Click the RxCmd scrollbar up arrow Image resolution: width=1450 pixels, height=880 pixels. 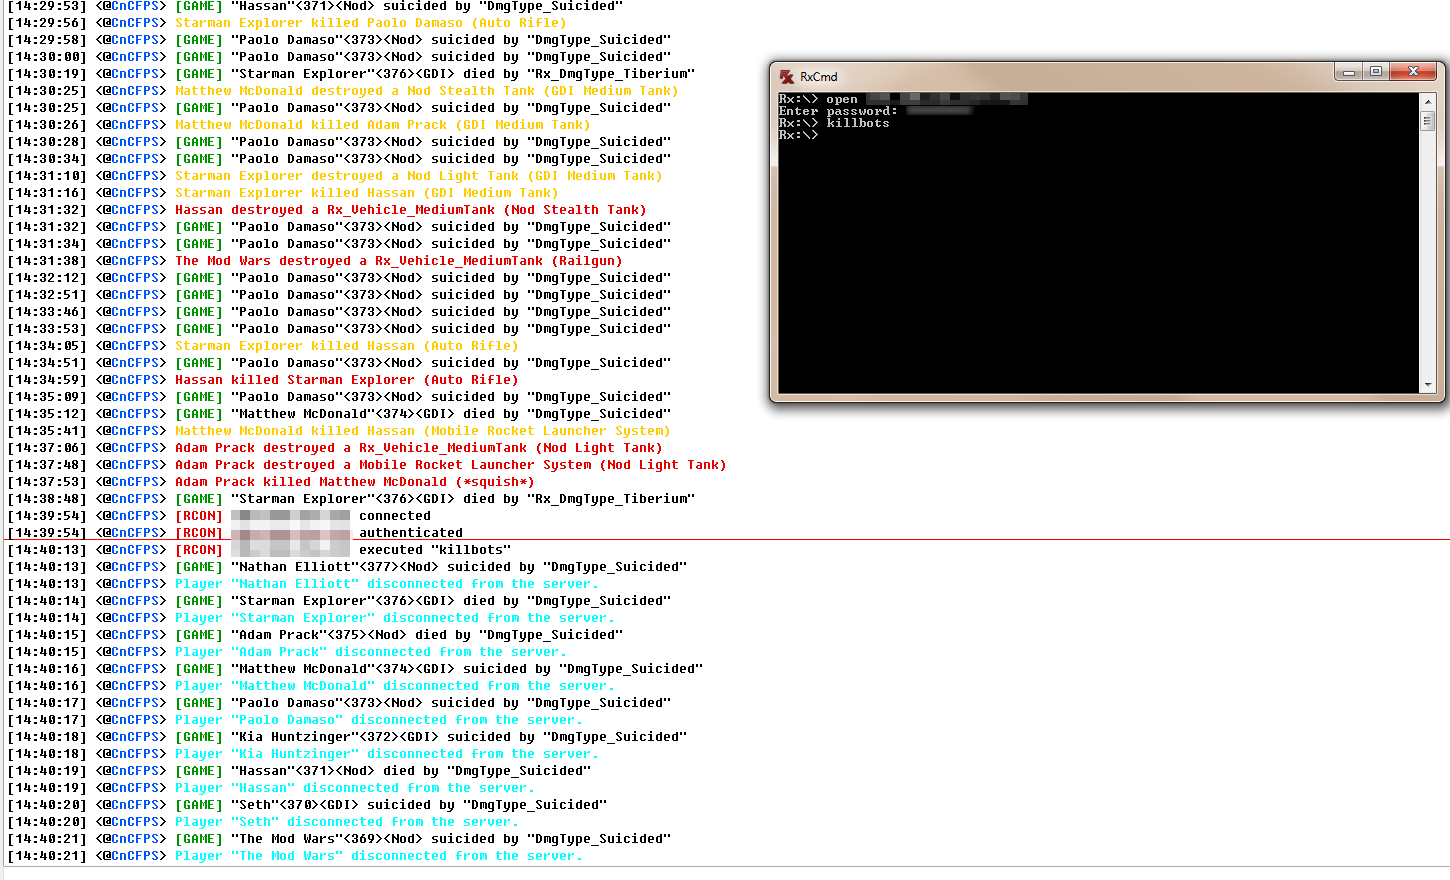1428,102
